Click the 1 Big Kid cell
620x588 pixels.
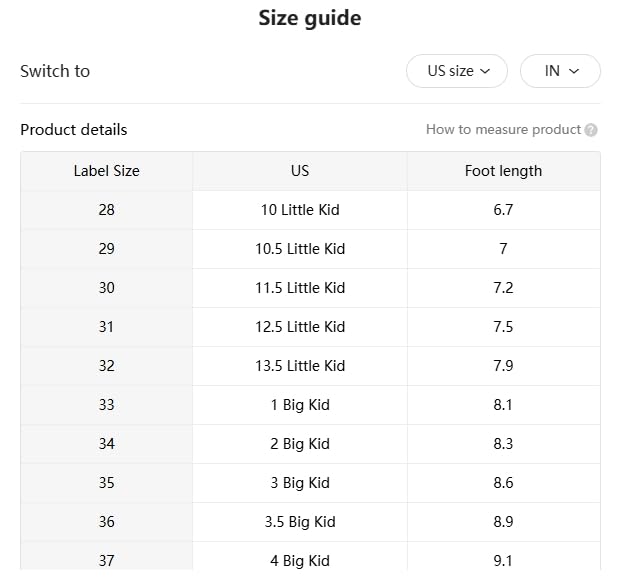click(300, 405)
